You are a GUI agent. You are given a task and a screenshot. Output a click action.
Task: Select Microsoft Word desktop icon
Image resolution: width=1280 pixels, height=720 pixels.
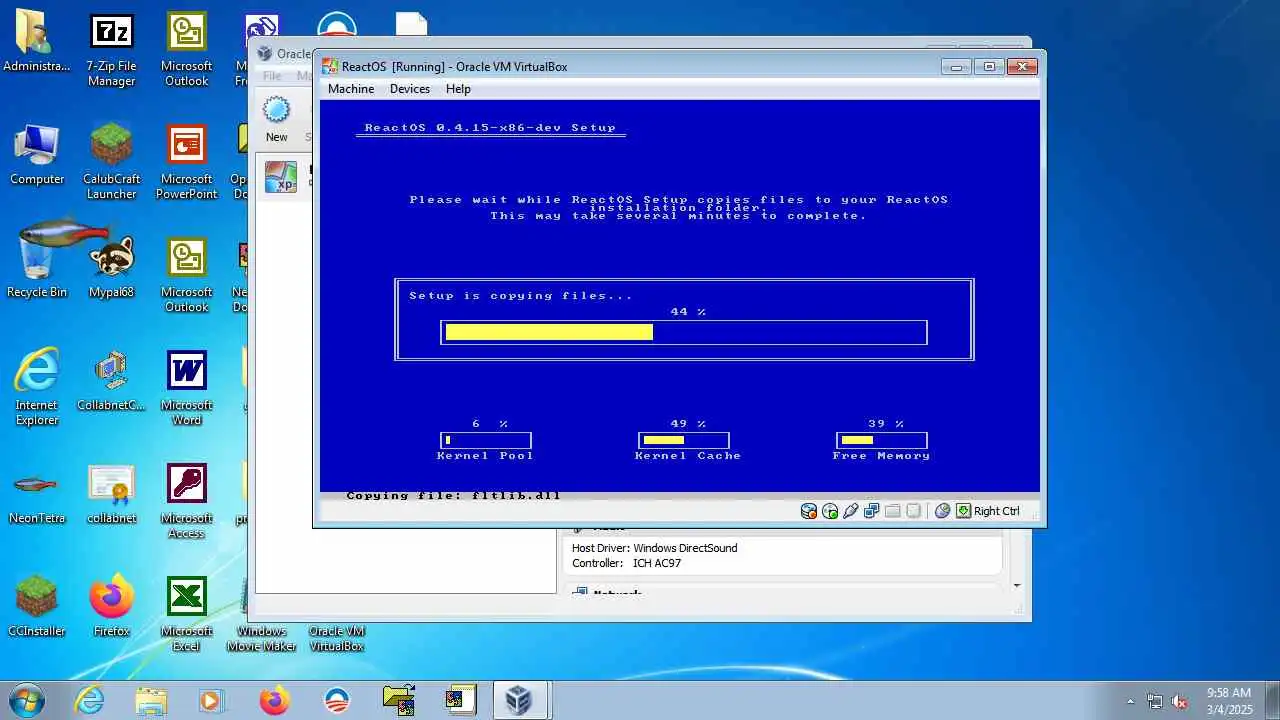(186, 388)
